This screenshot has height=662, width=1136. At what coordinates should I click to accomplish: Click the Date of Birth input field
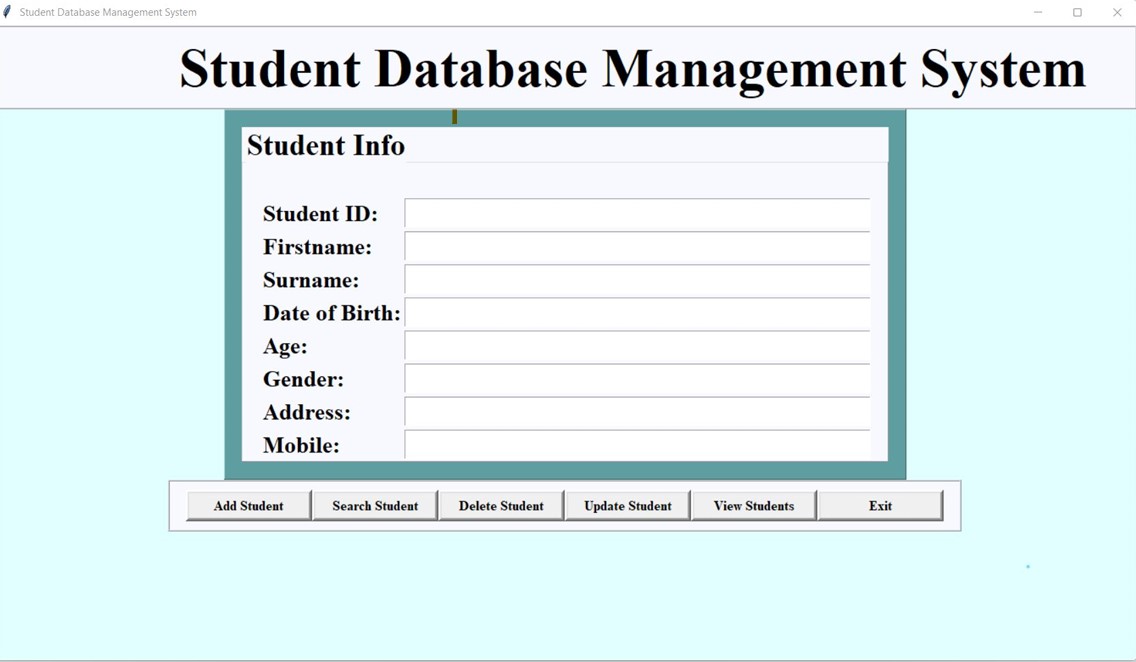(637, 313)
